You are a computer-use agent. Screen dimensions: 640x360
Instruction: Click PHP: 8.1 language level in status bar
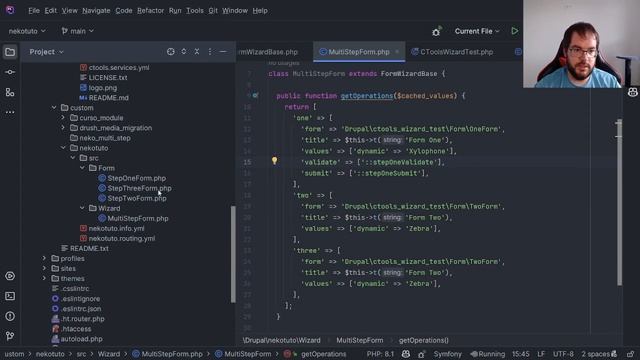(380, 354)
